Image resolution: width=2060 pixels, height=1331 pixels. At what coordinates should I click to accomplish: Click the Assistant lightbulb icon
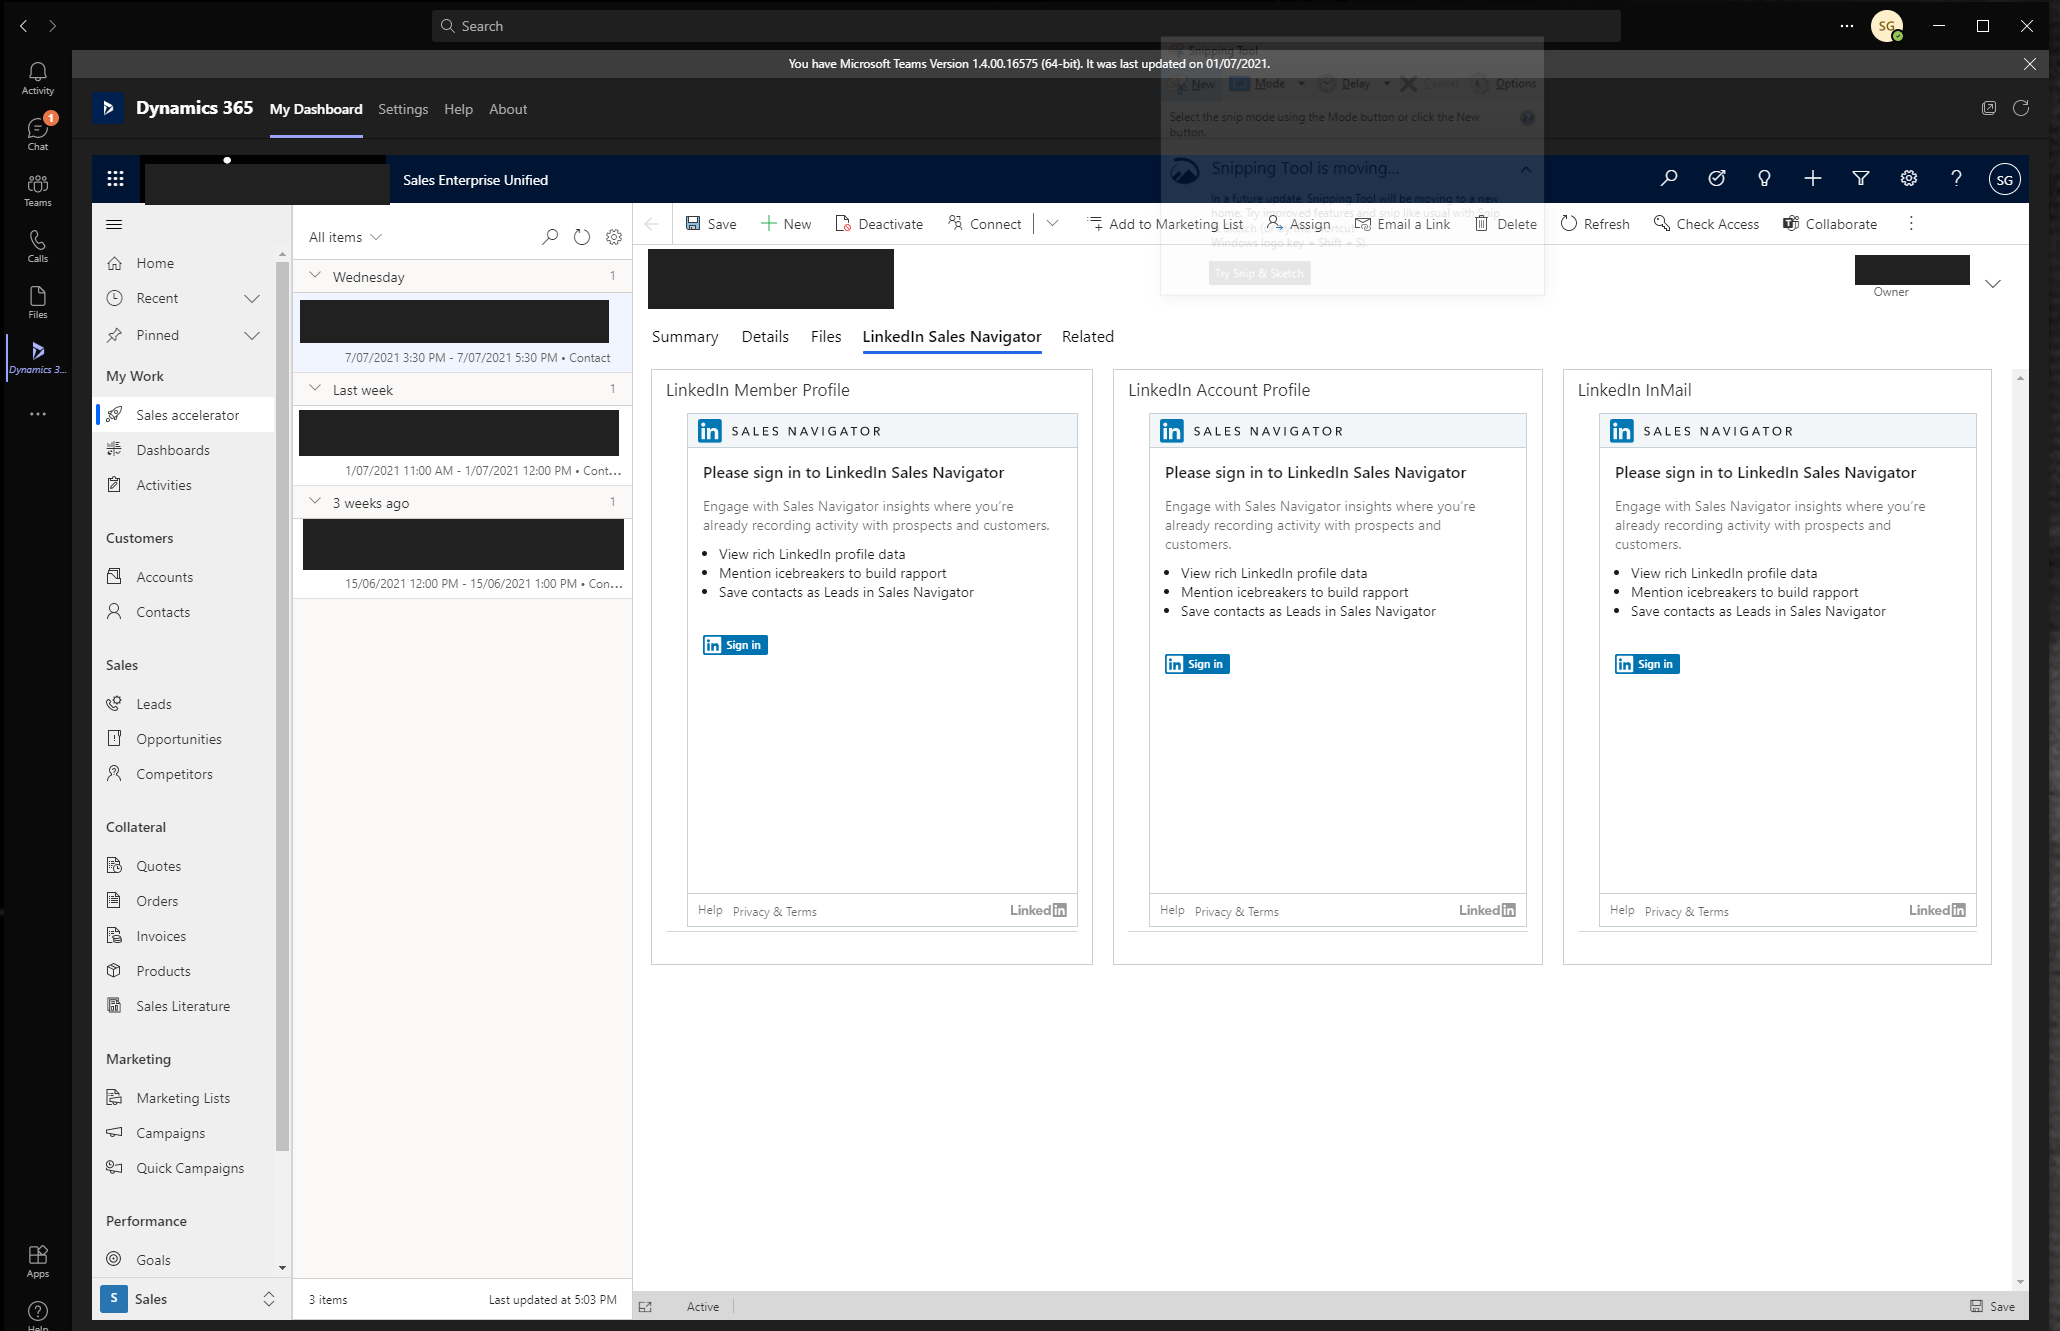(x=1764, y=179)
